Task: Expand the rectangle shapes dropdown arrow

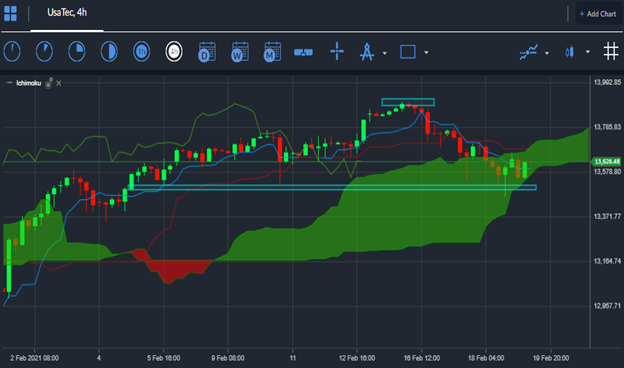Action: point(426,53)
